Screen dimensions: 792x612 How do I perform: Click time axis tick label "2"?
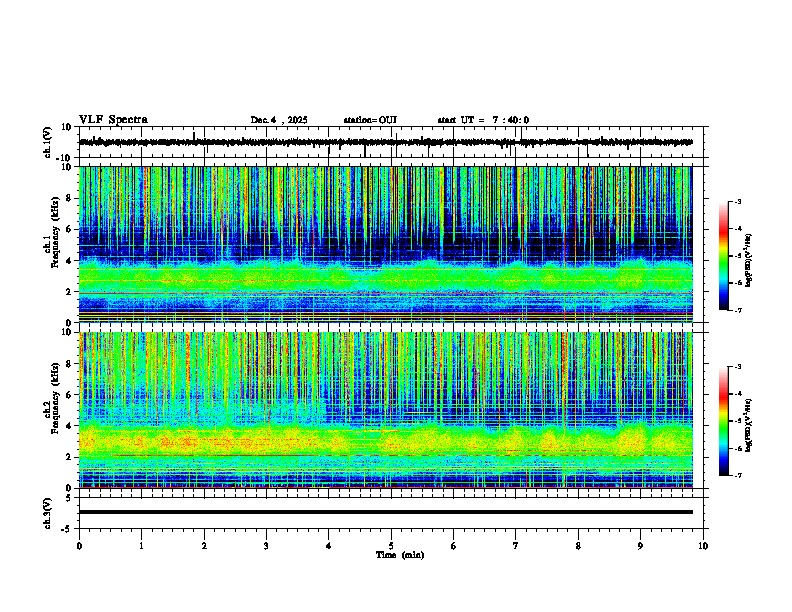204,546
